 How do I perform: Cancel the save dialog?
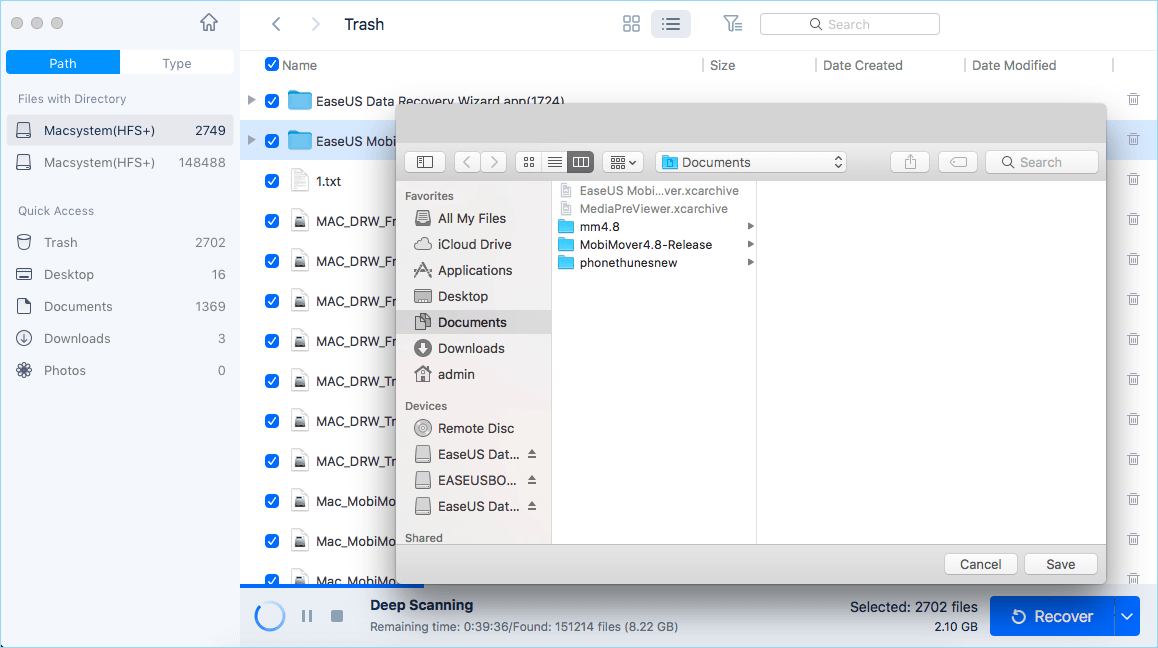(x=980, y=563)
